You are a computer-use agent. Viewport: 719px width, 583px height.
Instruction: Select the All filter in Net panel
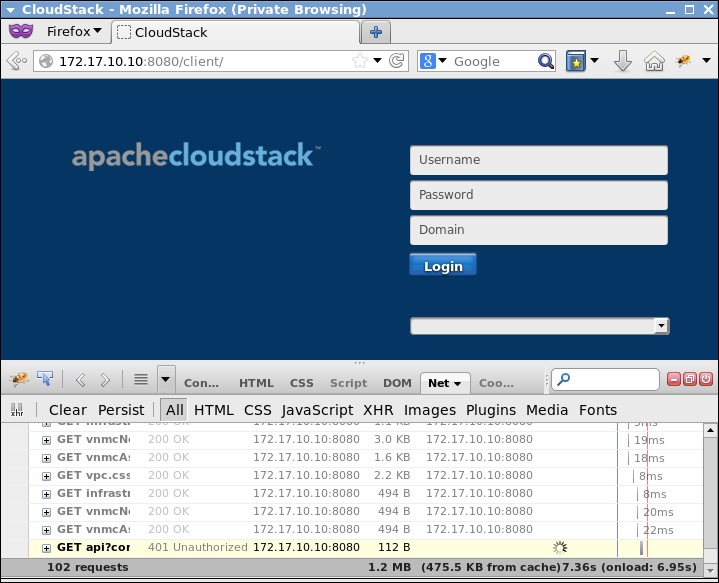point(174,410)
